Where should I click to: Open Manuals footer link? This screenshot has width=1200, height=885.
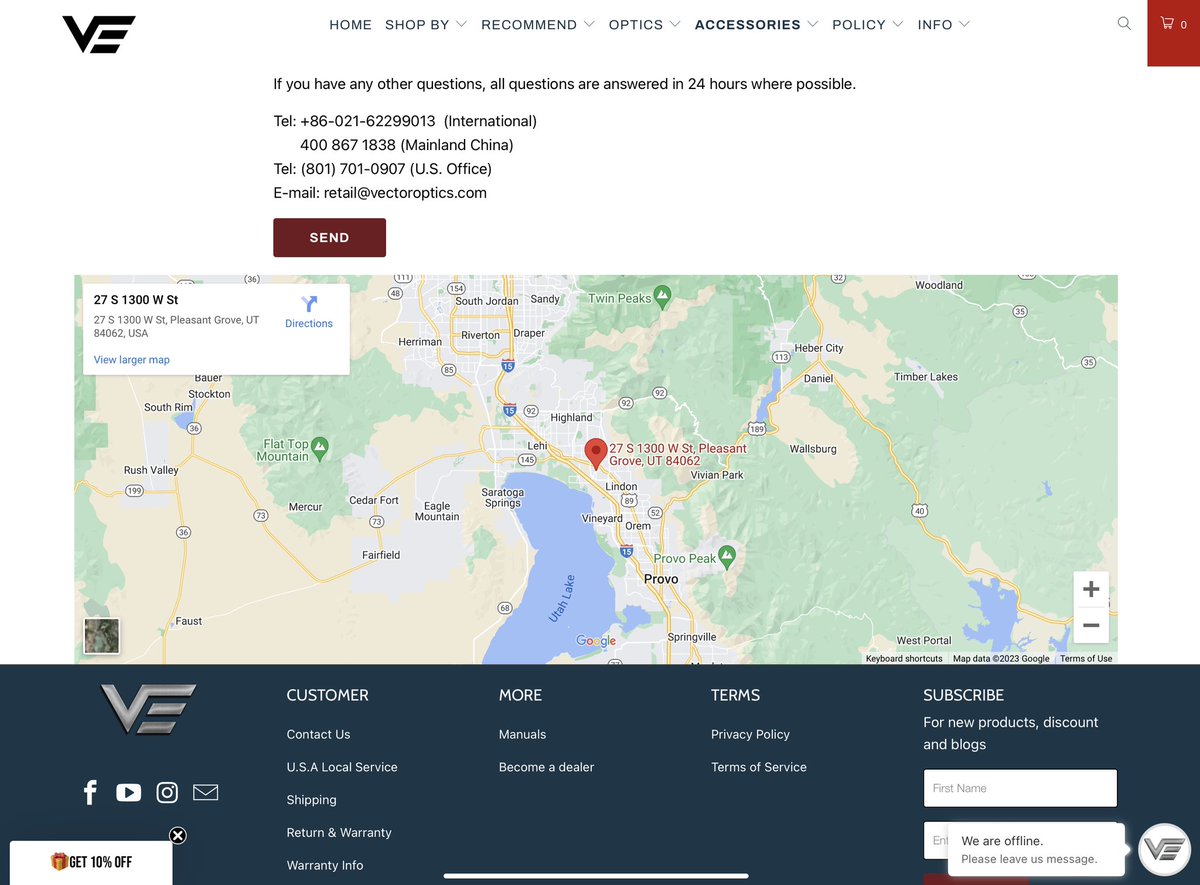522,734
